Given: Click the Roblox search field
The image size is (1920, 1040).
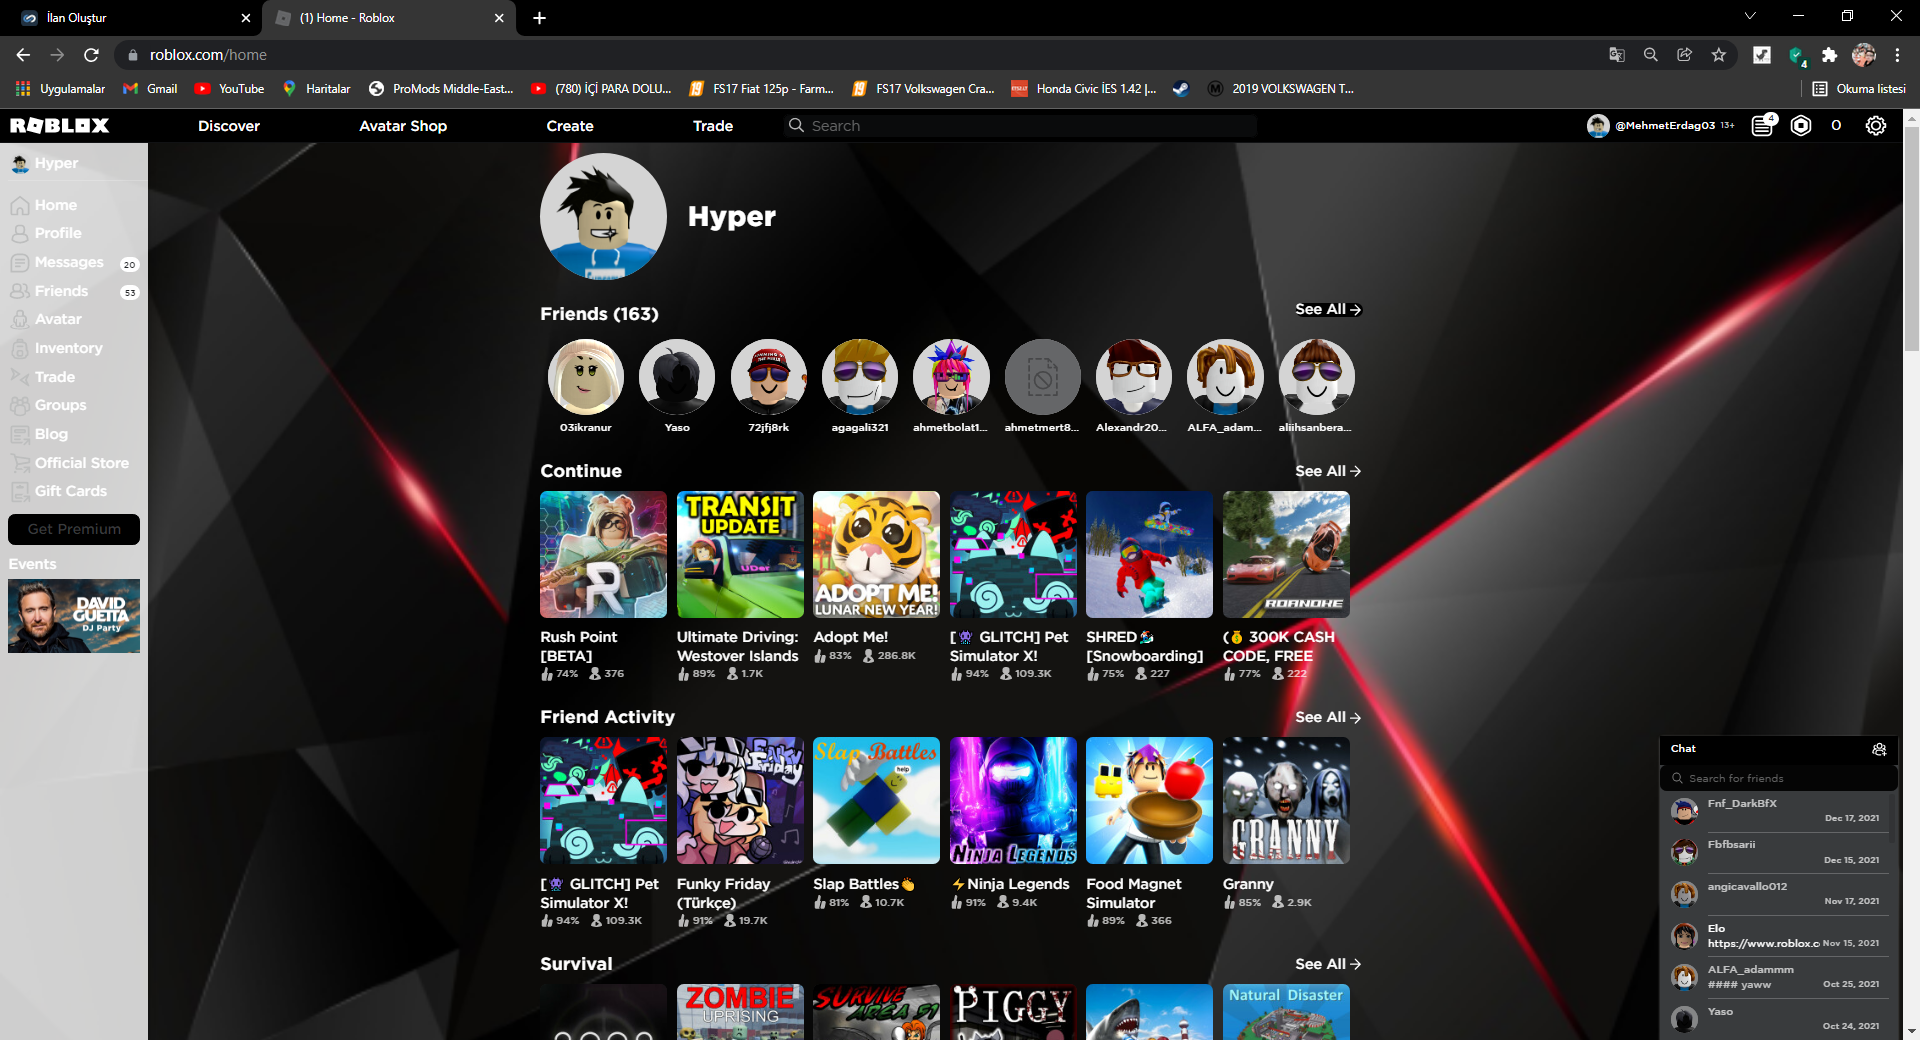Looking at the screenshot, I should point(1021,126).
